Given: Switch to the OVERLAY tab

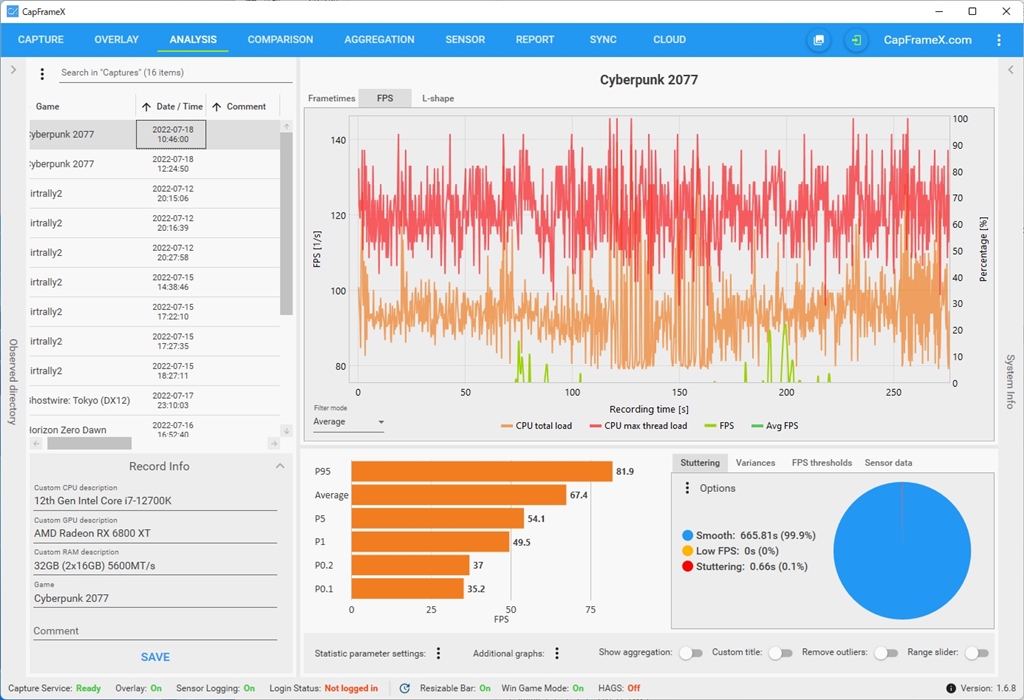Looking at the screenshot, I should pos(116,40).
